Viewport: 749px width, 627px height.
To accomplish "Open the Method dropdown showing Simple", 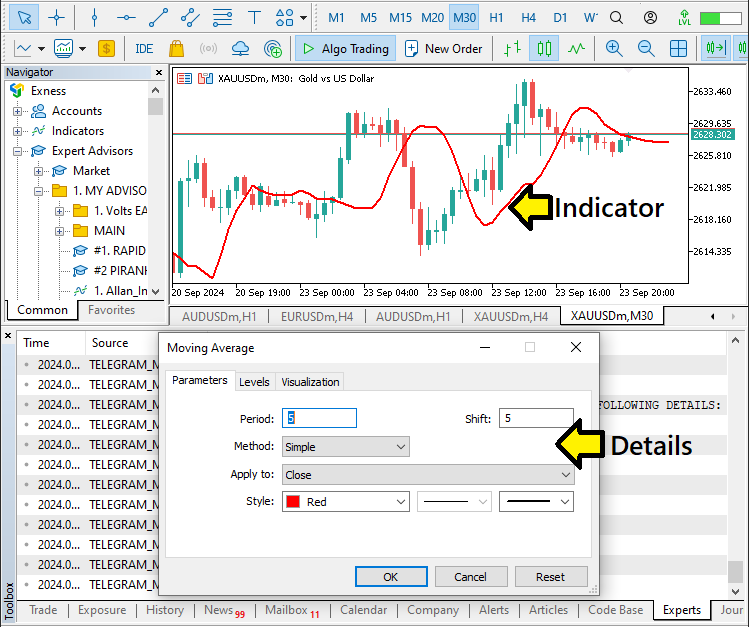I will [x=345, y=447].
